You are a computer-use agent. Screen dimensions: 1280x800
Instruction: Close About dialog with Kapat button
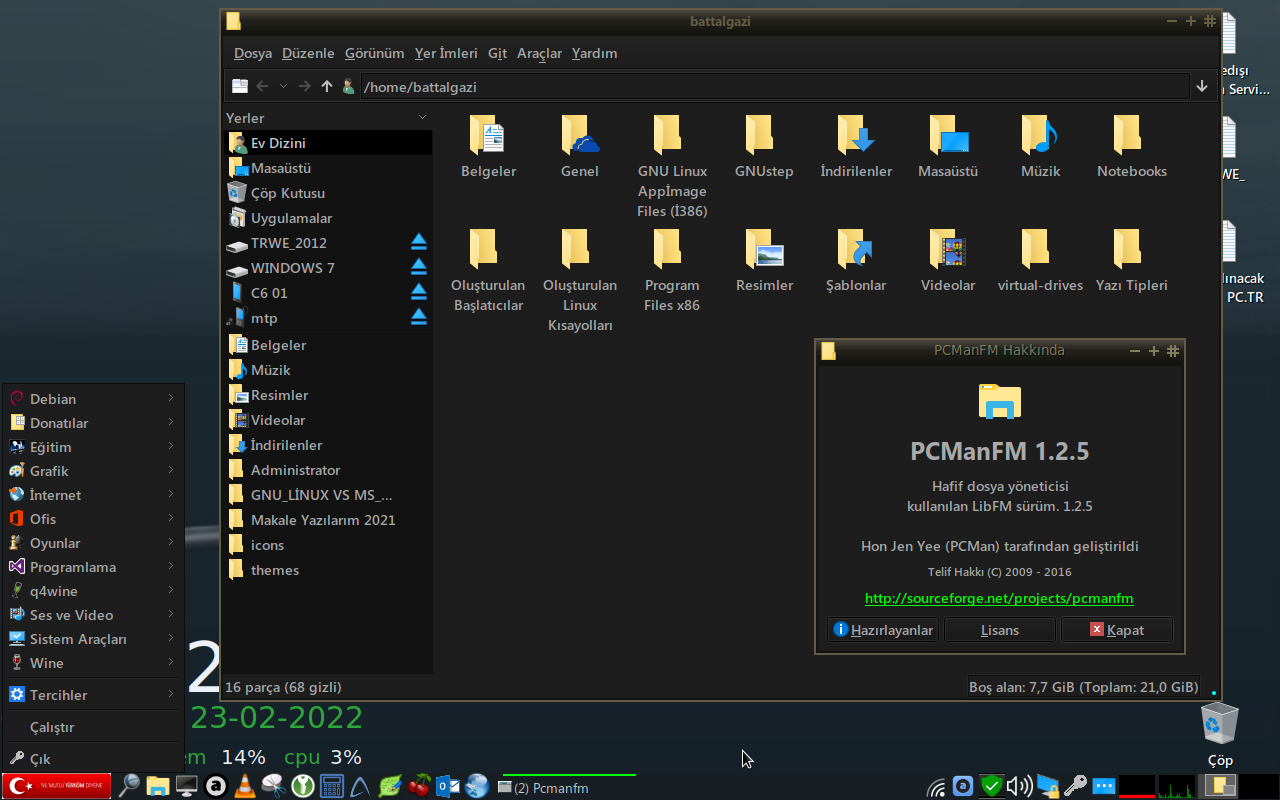click(x=1116, y=630)
